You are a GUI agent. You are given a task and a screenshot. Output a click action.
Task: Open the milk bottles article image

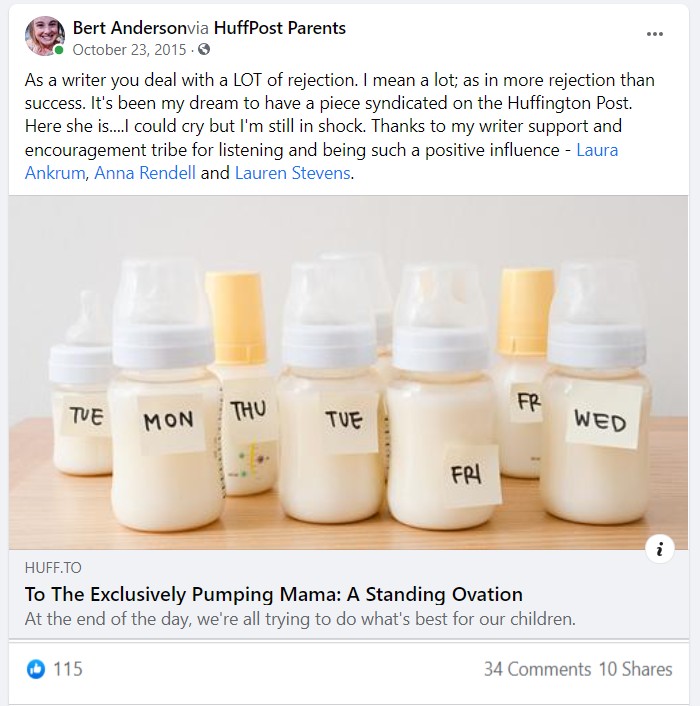point(348,372)
